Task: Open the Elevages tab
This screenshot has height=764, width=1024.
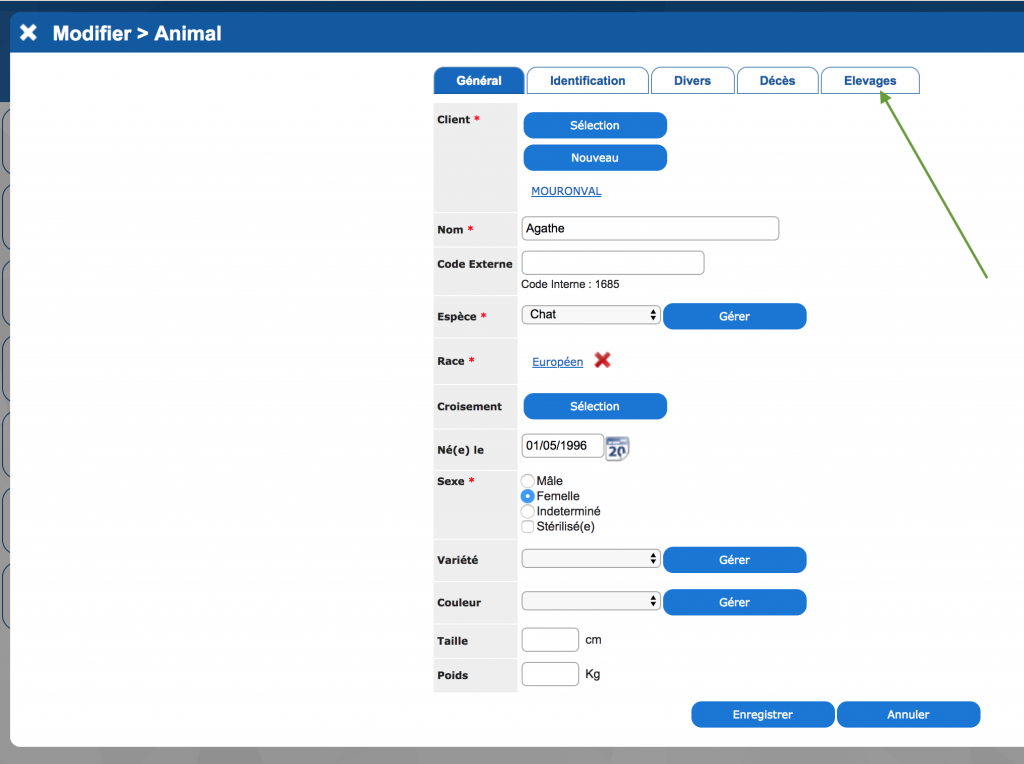Action: [x=869, y=80]
